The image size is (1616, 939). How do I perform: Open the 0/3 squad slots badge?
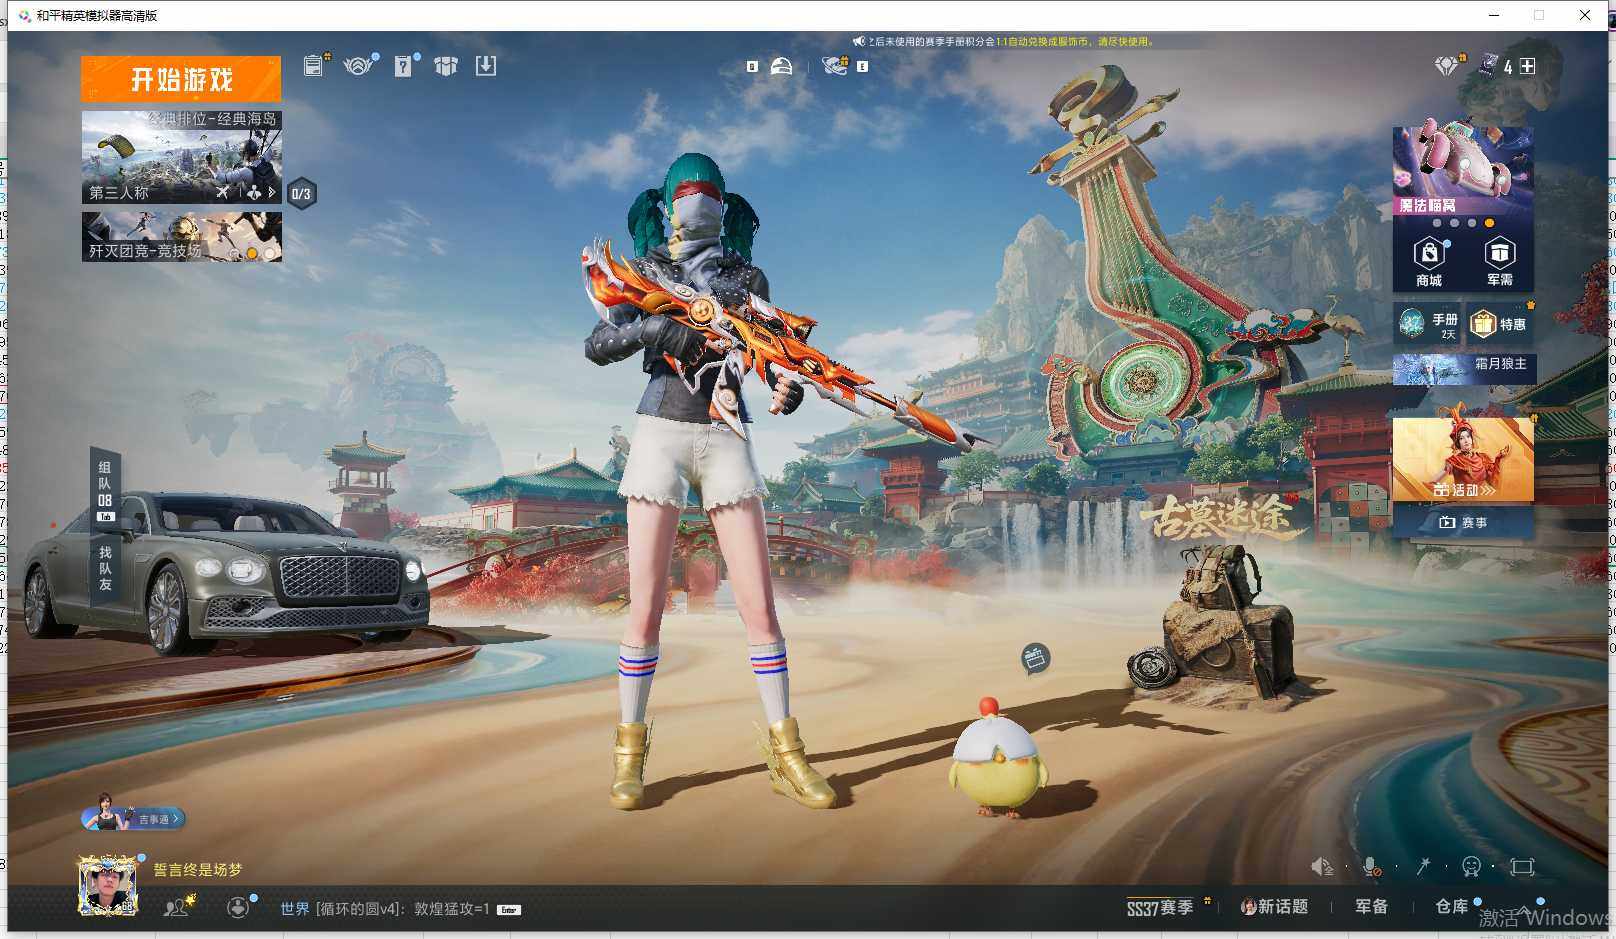pyautogui.click(x=301, y=194)
